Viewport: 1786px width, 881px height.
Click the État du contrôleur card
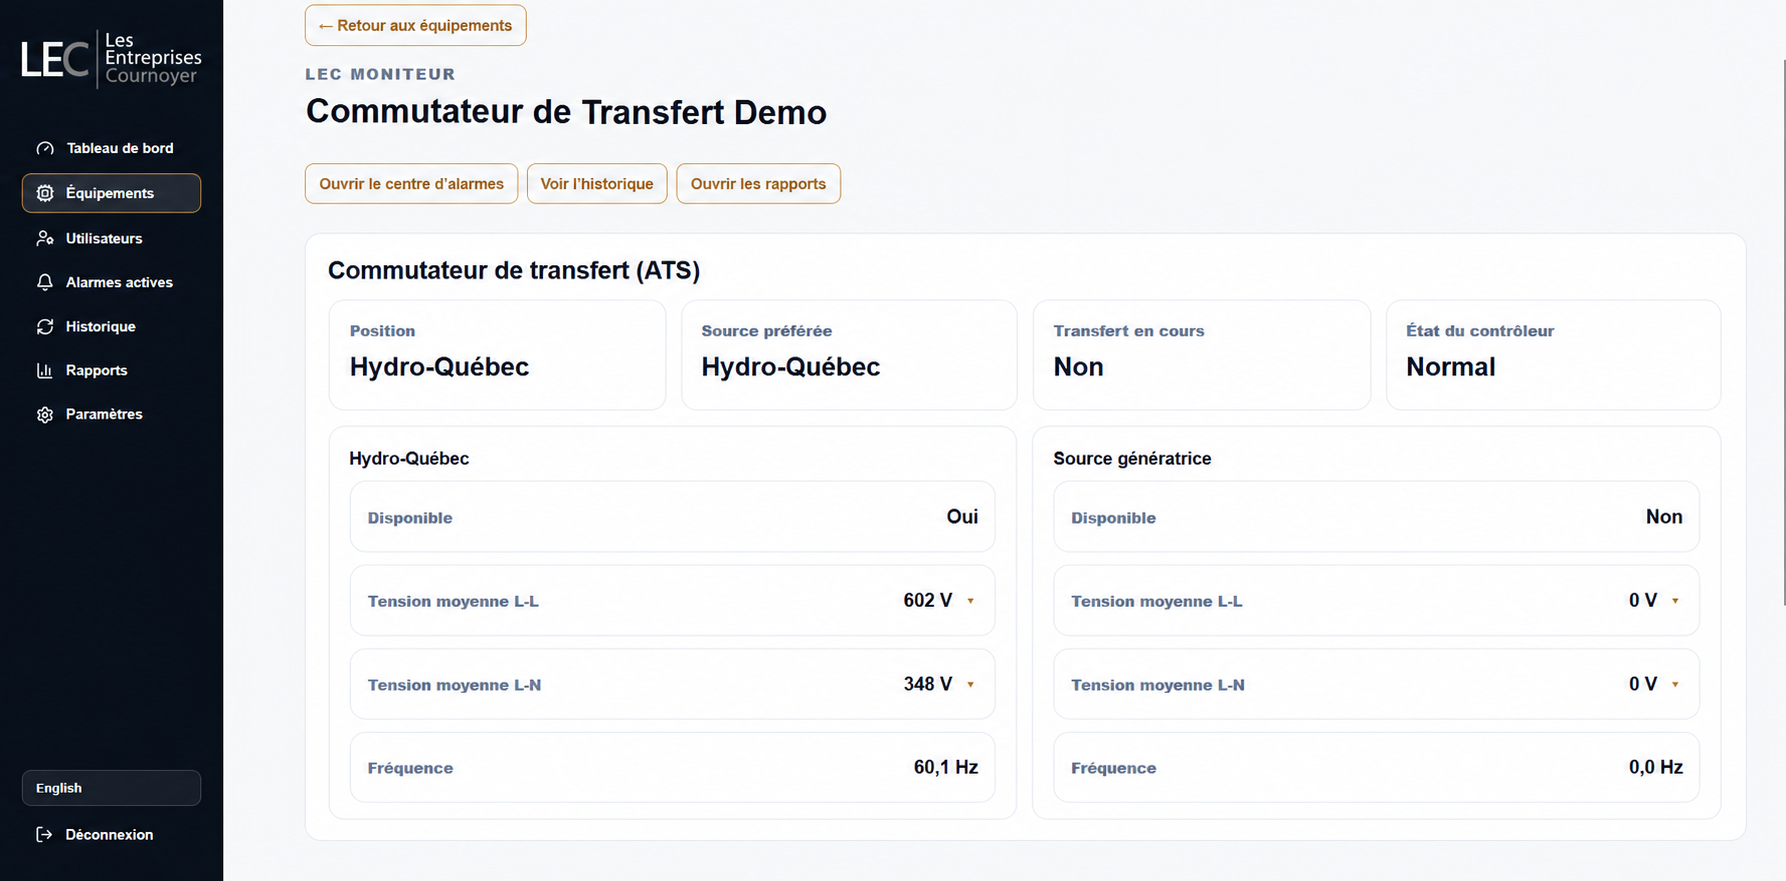[1553, 355]
